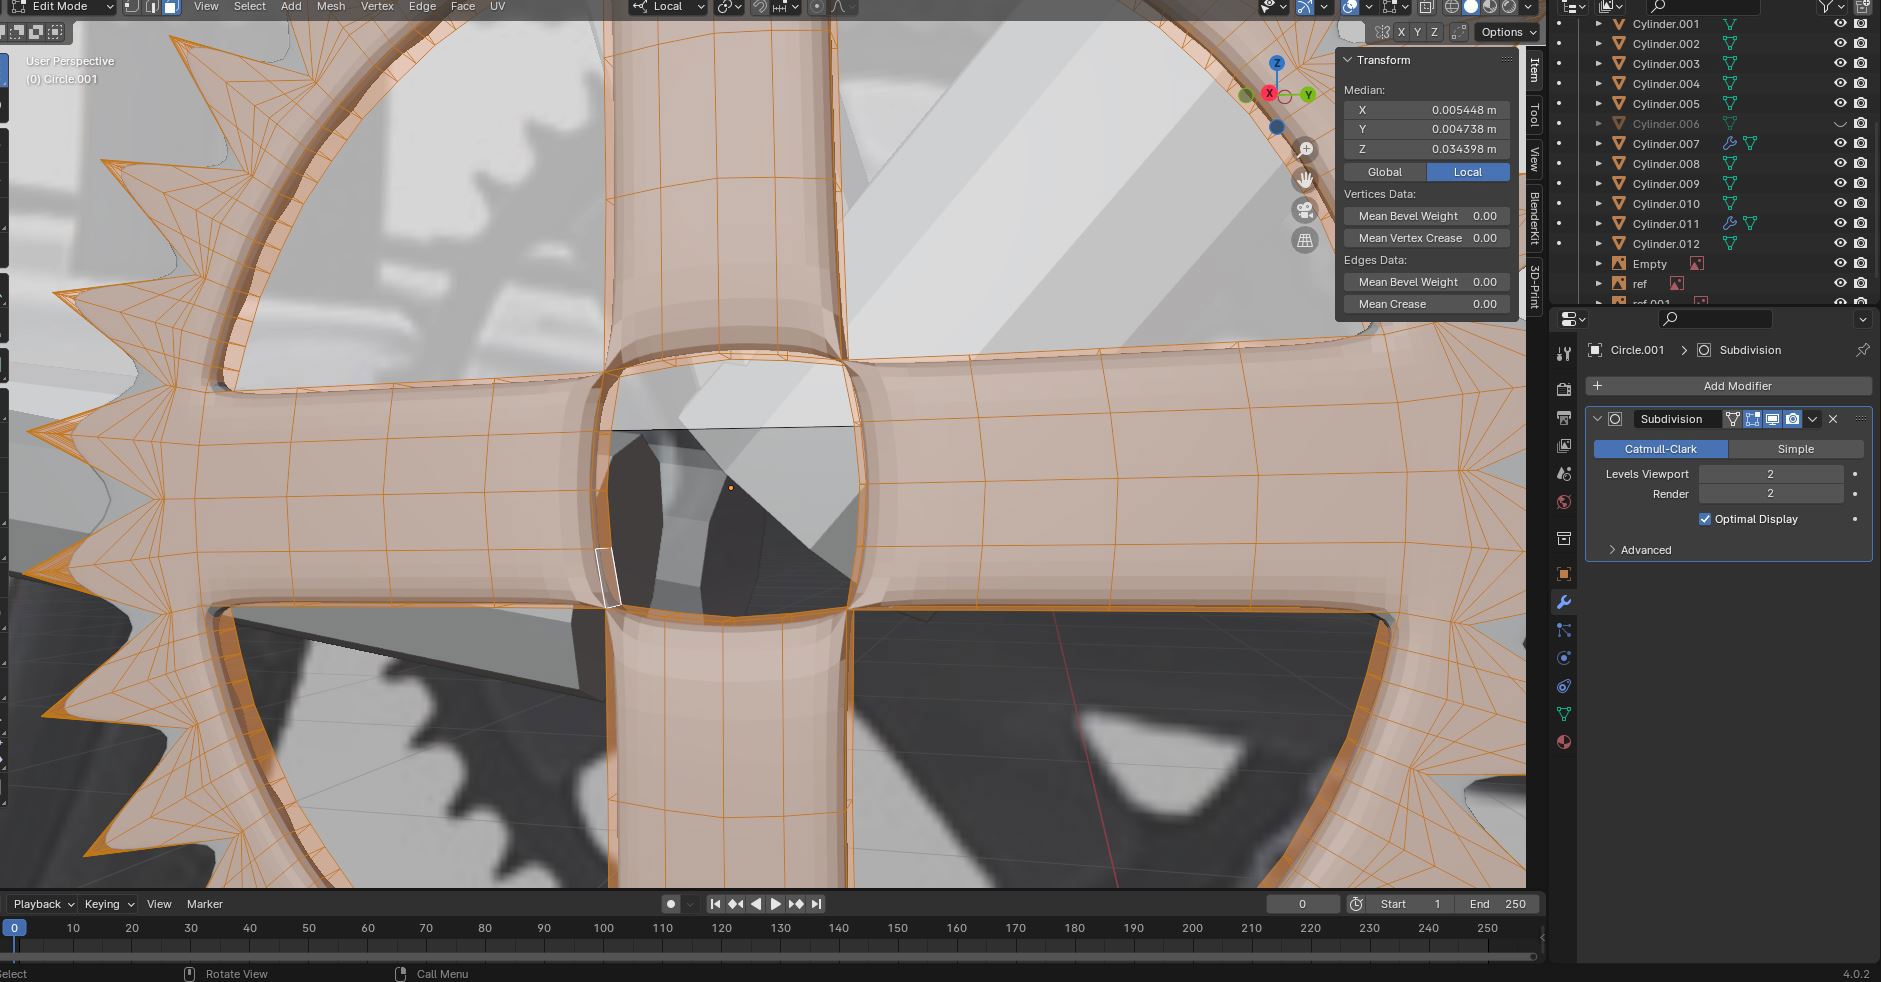Select Simple subdivision type
Screen dimensions: 1881x982
pyautogui.click(x=1796, y=449)
